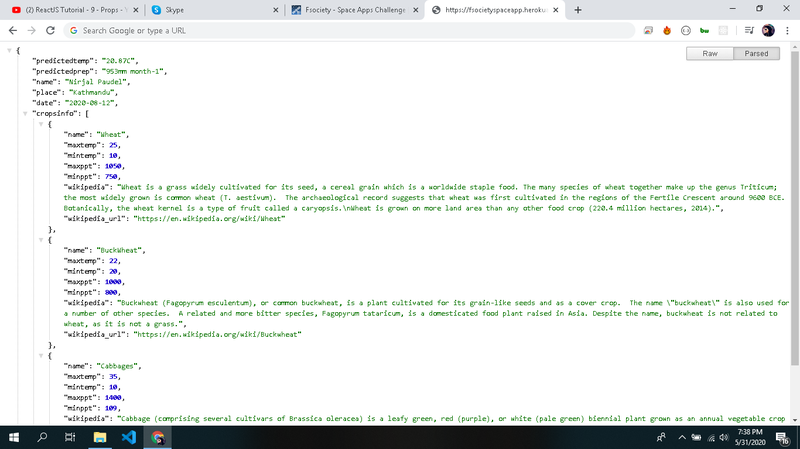Open the battery status icon
This screenshot has height=449, width=800.
click(696, 437)
